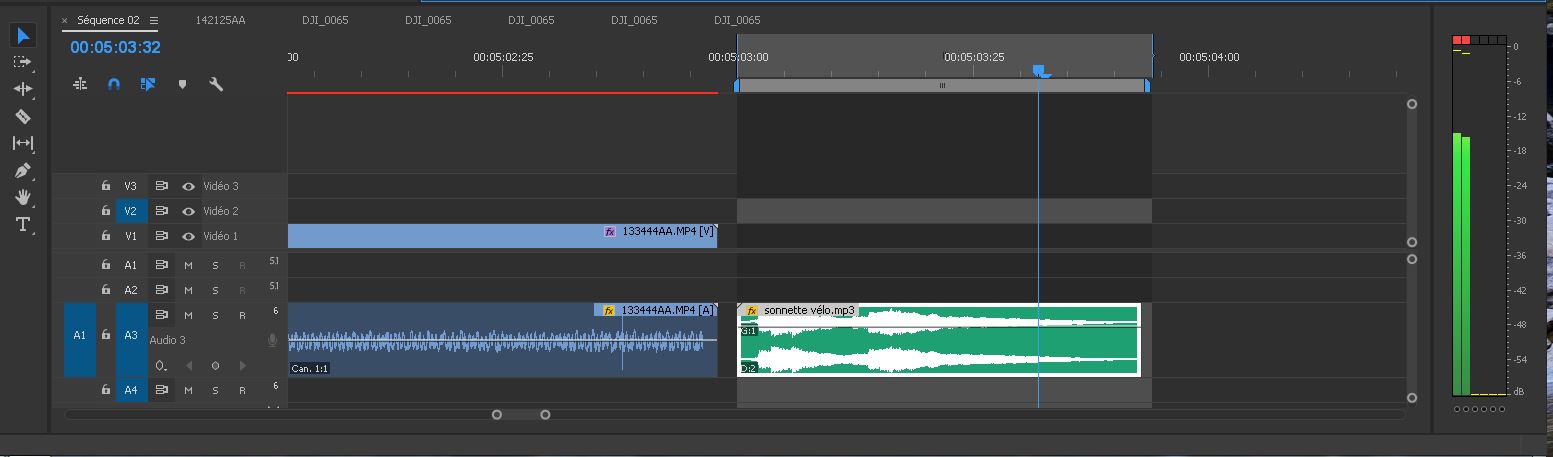Image resolution: width=1553 pixels, height=457 pixels.
Task: Open the Audio 3 keyframe display dropdown
Action: [162, 366]
